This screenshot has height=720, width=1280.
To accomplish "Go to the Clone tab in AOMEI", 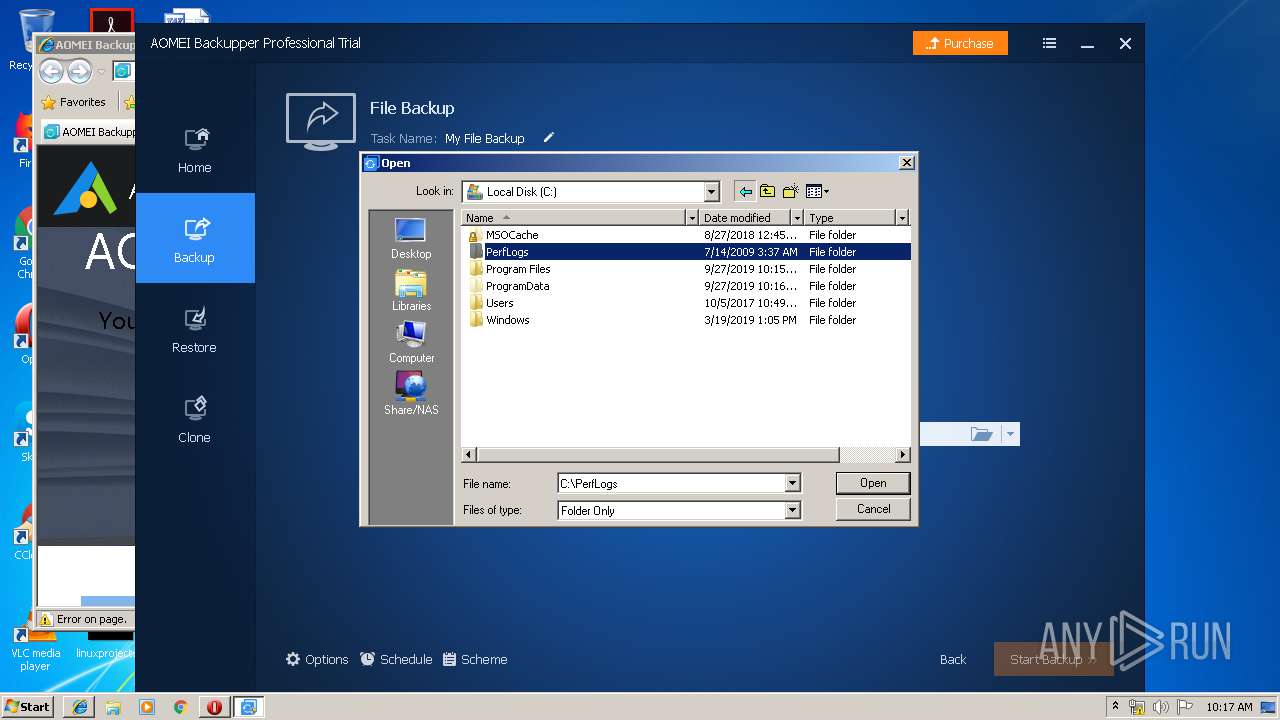I will coord(195,418).
